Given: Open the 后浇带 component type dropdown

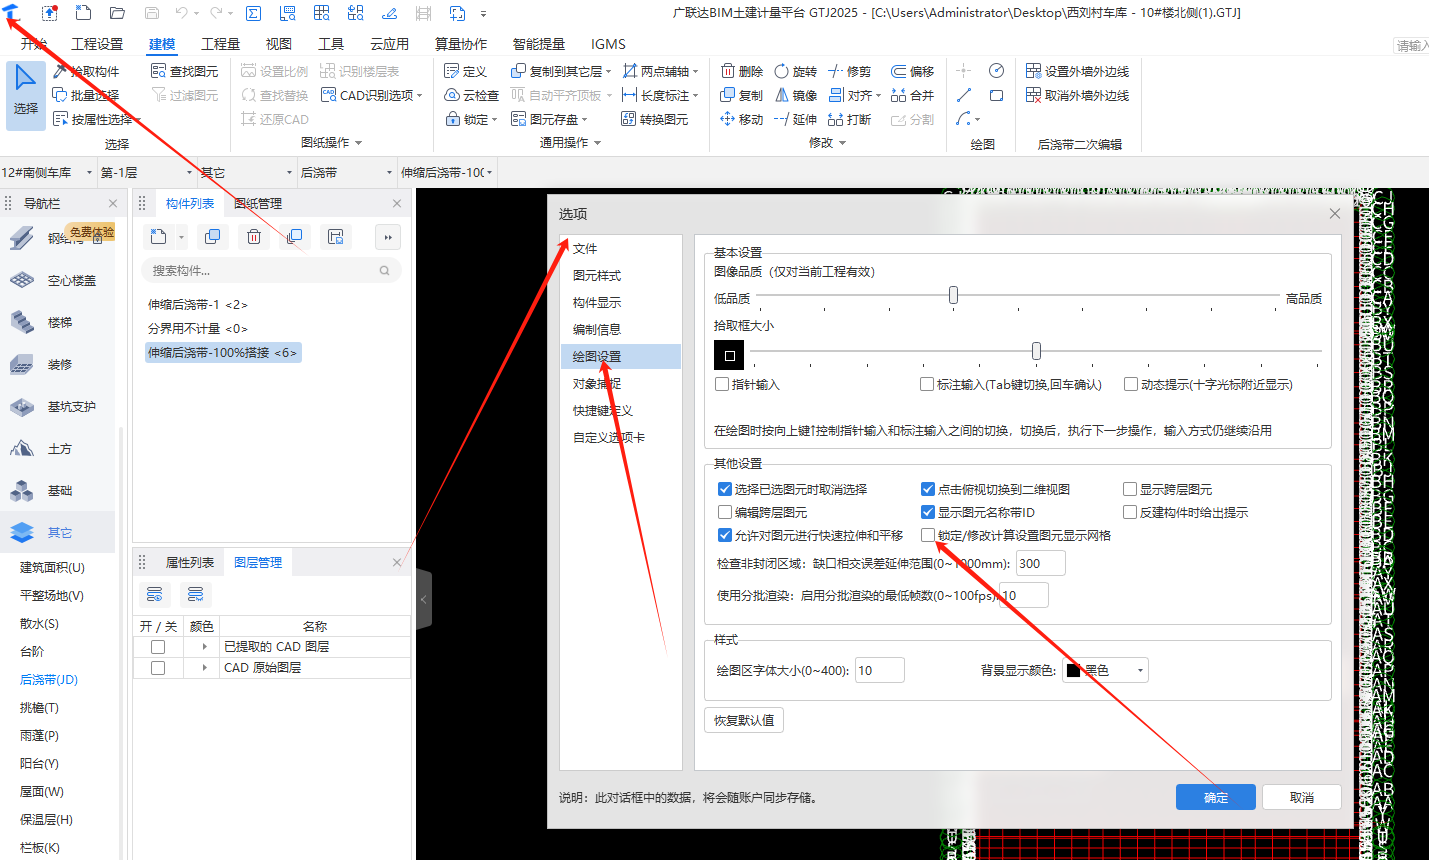Looking at the screenshot, I should click(x=390, y=172).
